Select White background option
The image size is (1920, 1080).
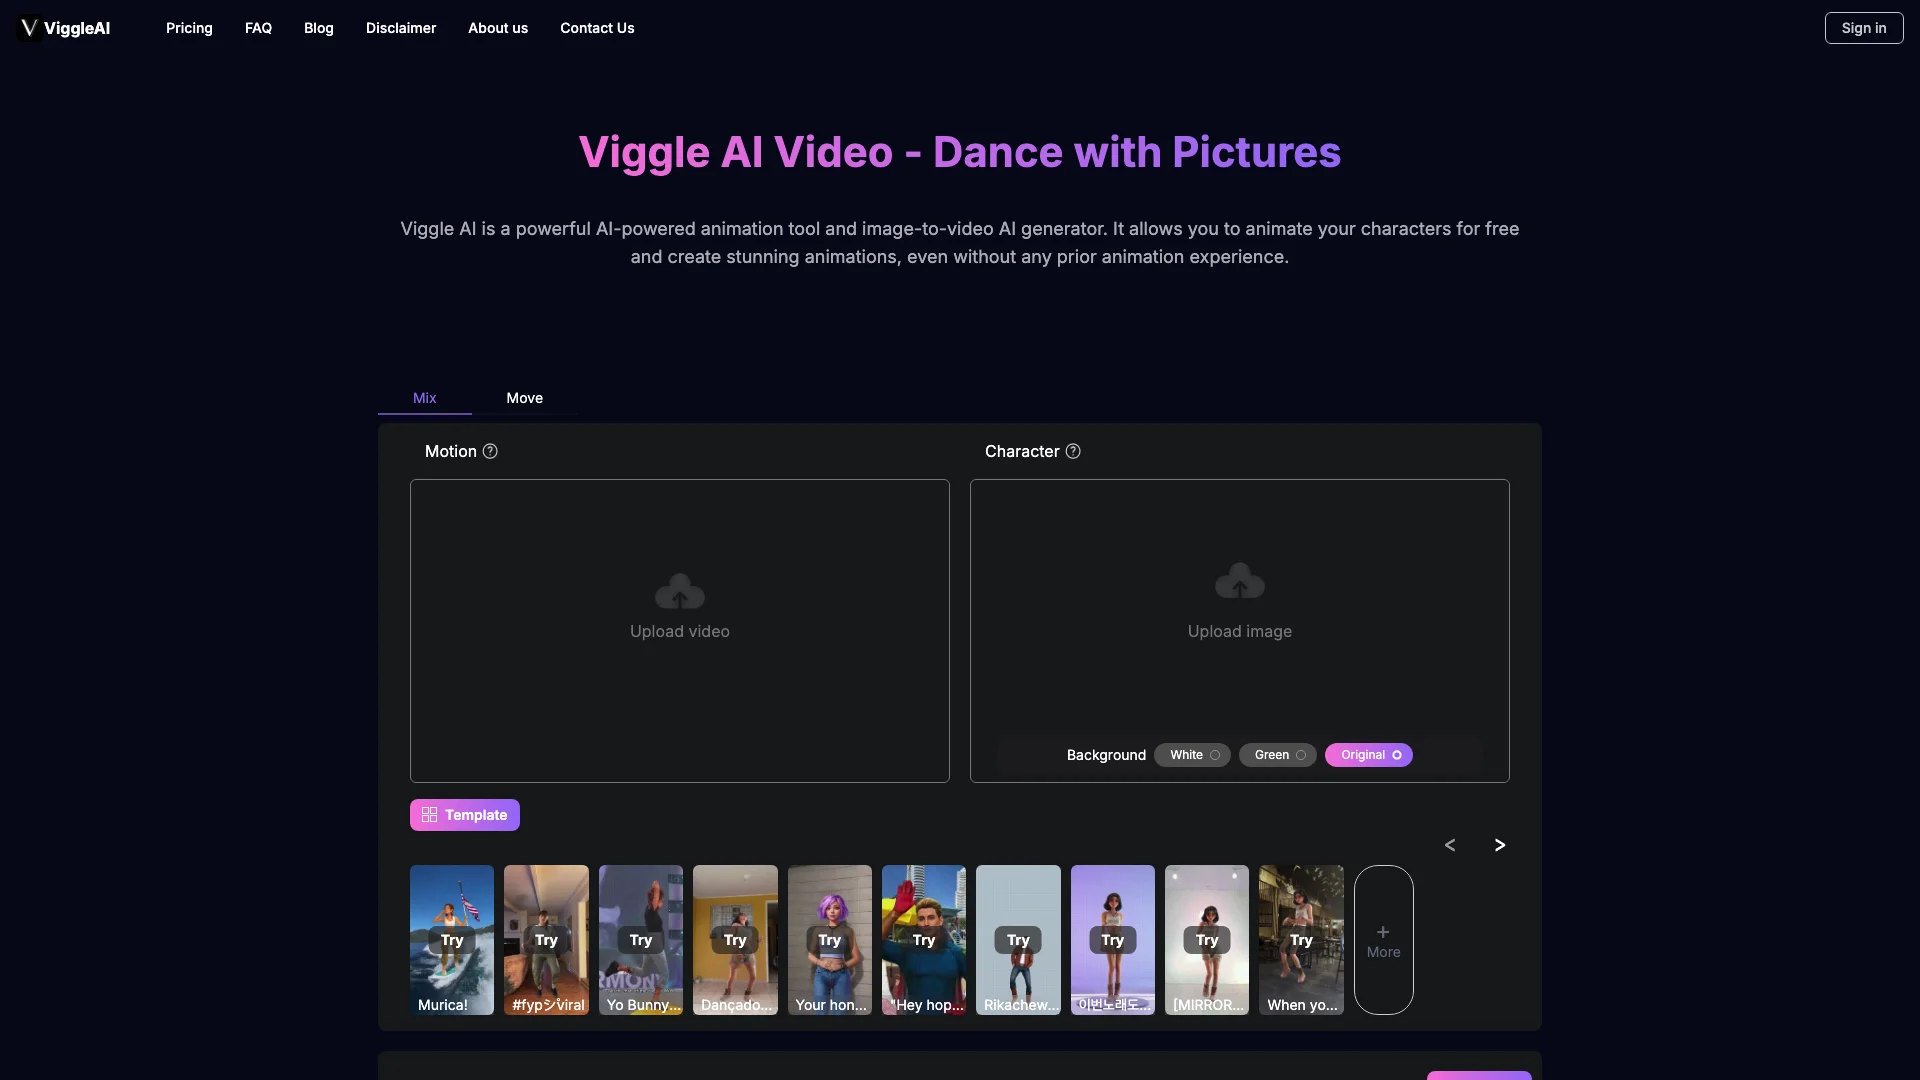[x=1192, y=755]
